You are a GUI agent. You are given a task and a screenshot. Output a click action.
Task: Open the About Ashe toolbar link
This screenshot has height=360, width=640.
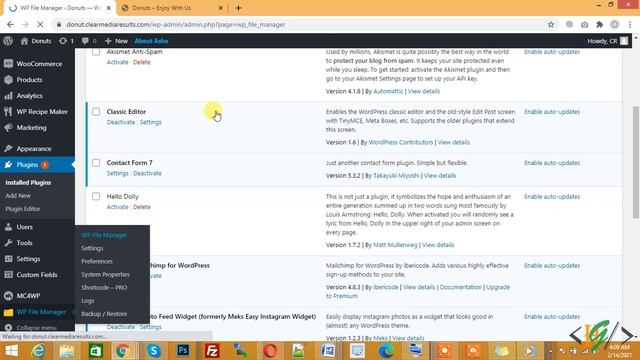click(151, 41)
